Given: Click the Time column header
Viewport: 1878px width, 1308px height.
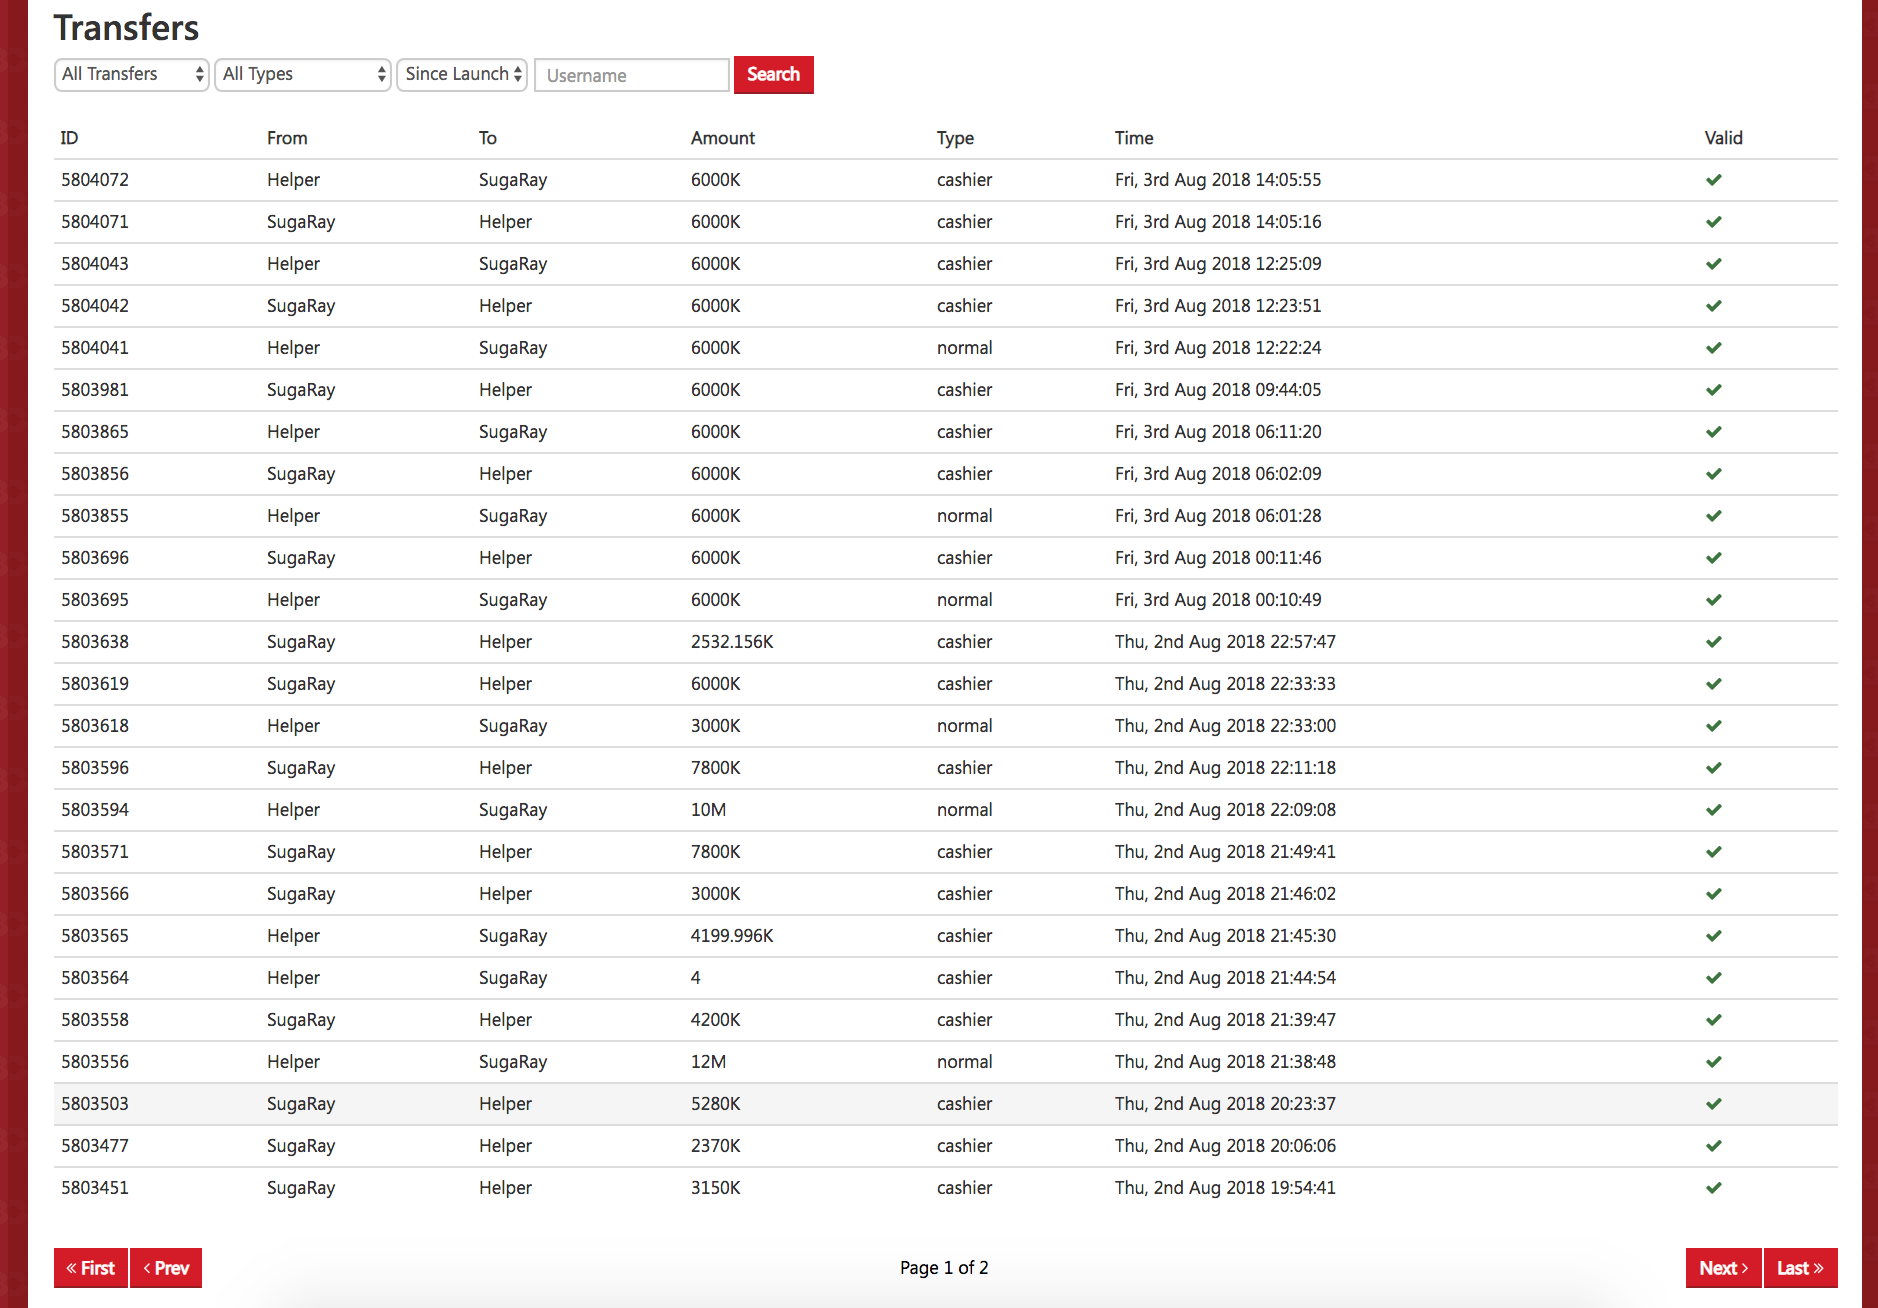Looking at the screenshot, I should point(1134,138).
